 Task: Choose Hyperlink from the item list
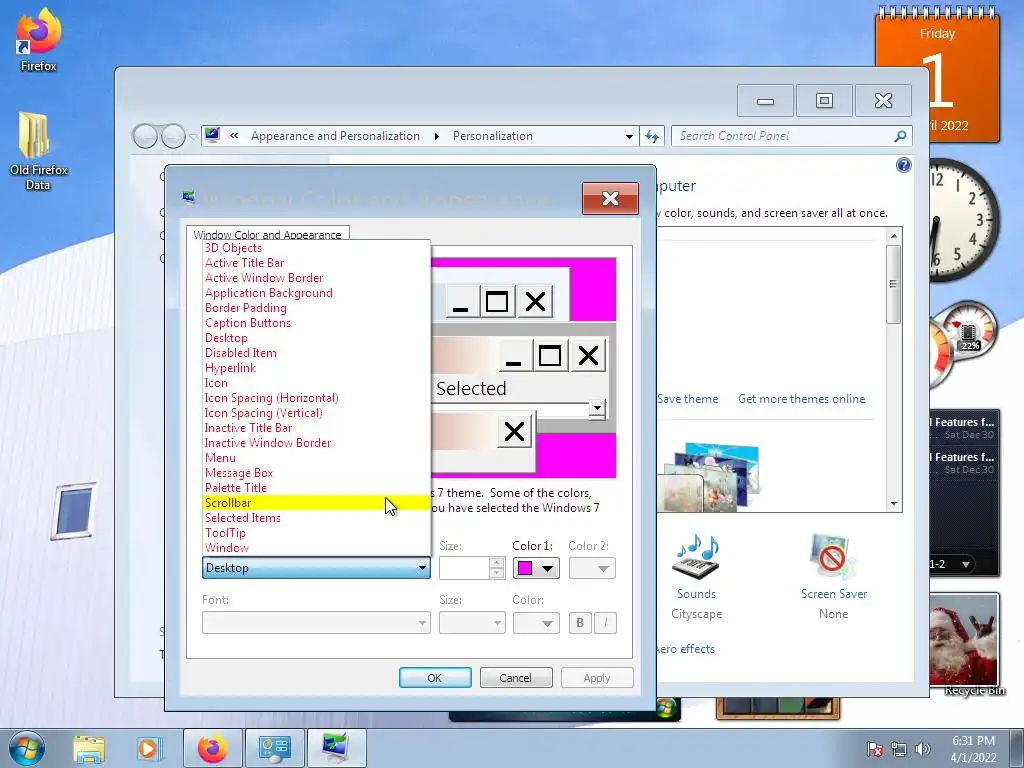tap(317, 368)
